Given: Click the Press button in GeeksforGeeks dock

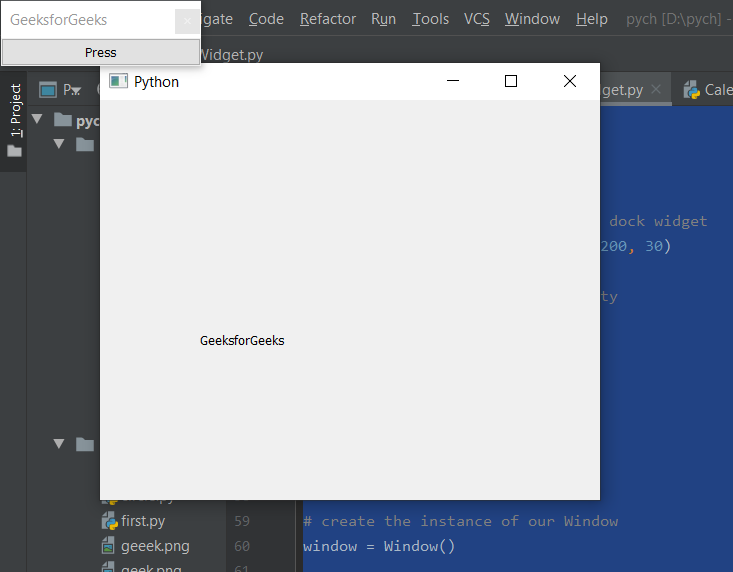Looking at the screenshot, I should pyautogui.click(x=101, y=52).
